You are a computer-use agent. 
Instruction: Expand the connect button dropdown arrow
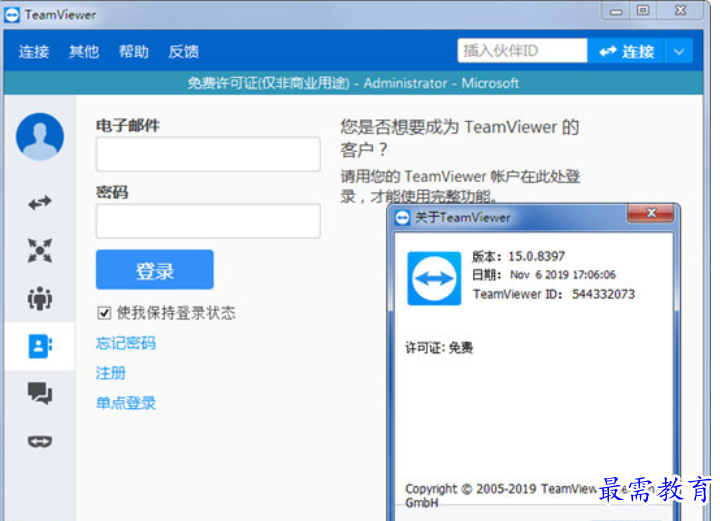pos(679,51)
